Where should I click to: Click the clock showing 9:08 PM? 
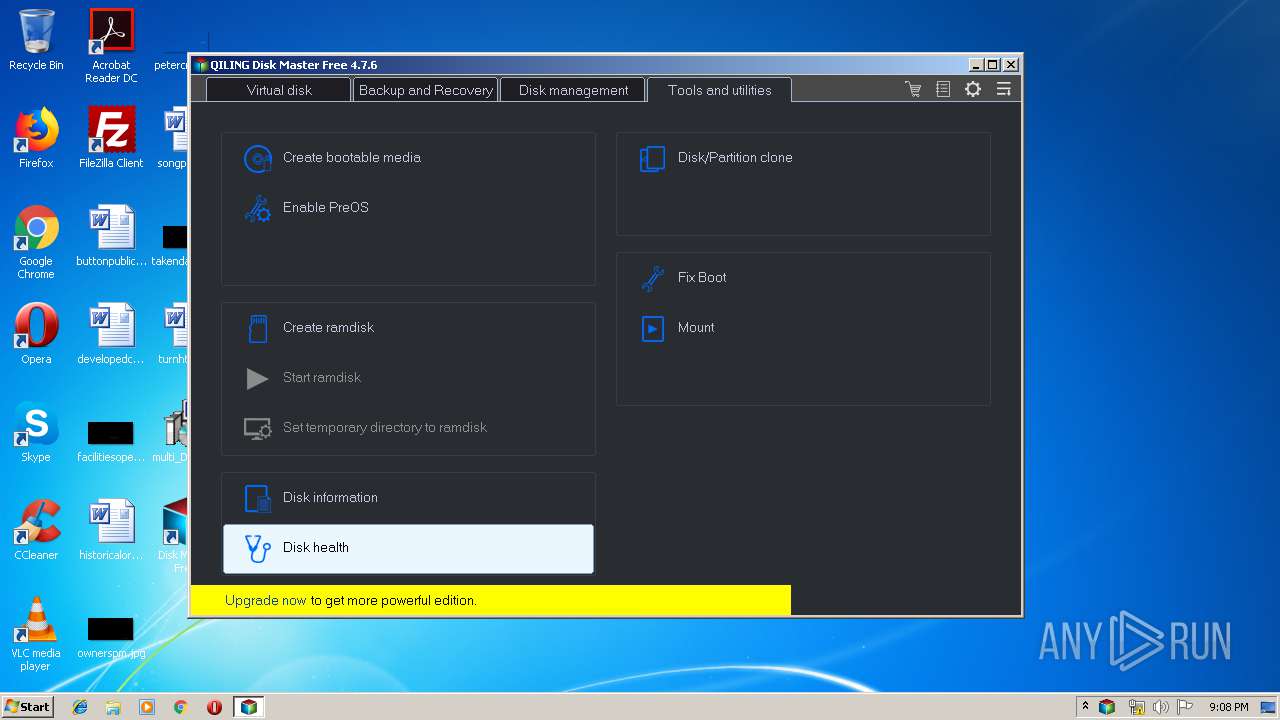(x=1228, y=707)
